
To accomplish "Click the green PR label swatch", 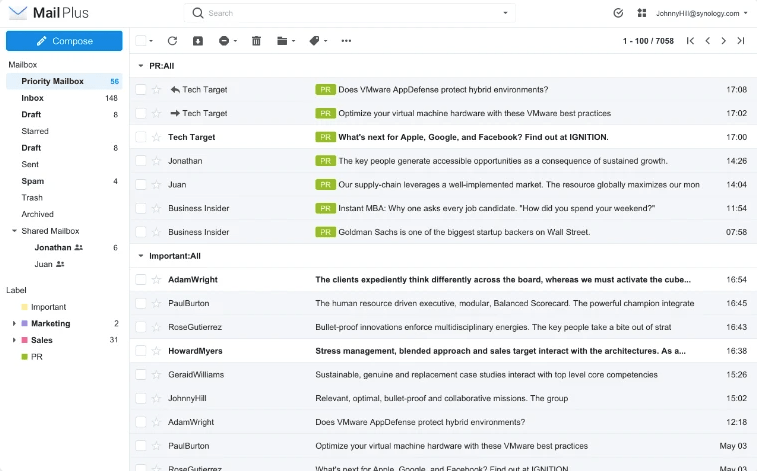I will point(25,357).
